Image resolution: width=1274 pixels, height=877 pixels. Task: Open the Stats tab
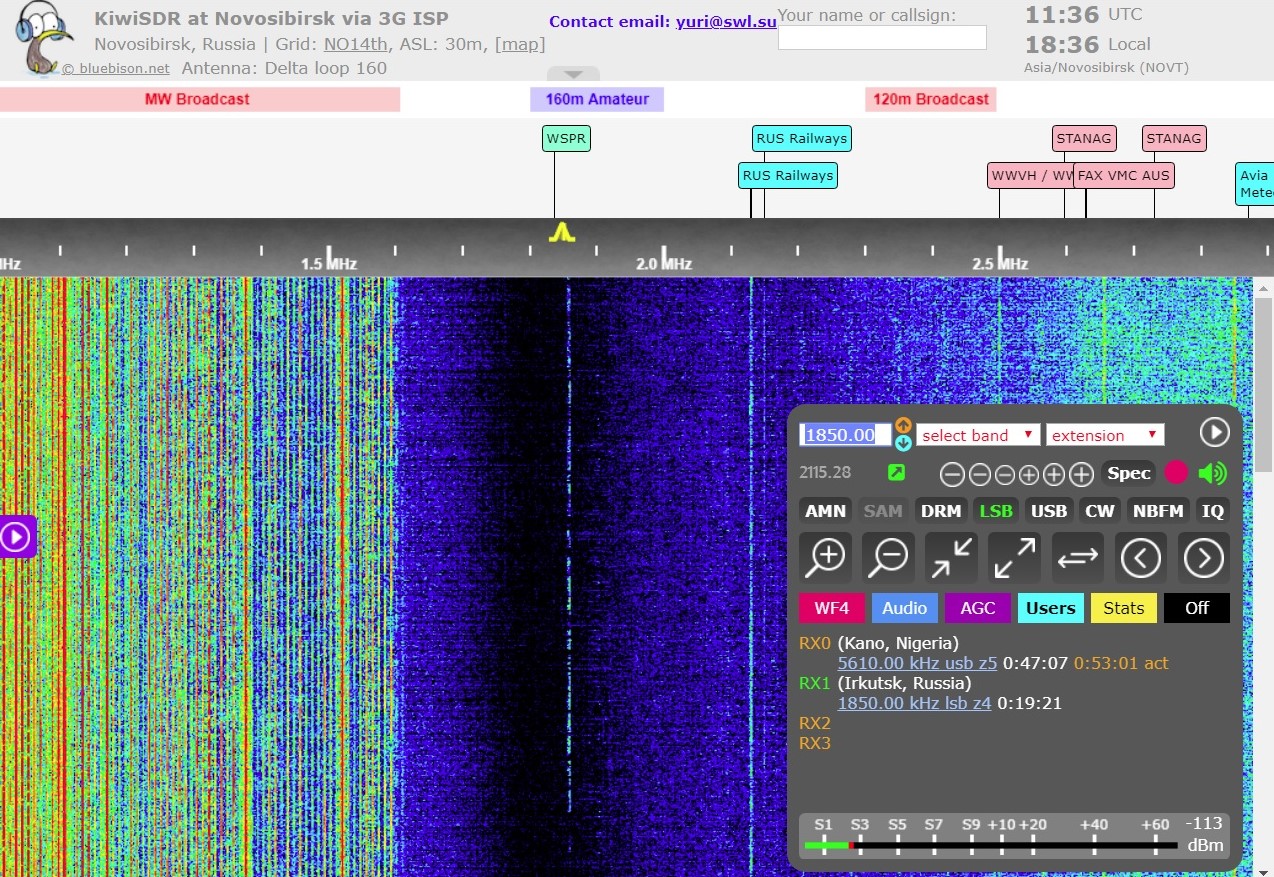coord(1123,608)
